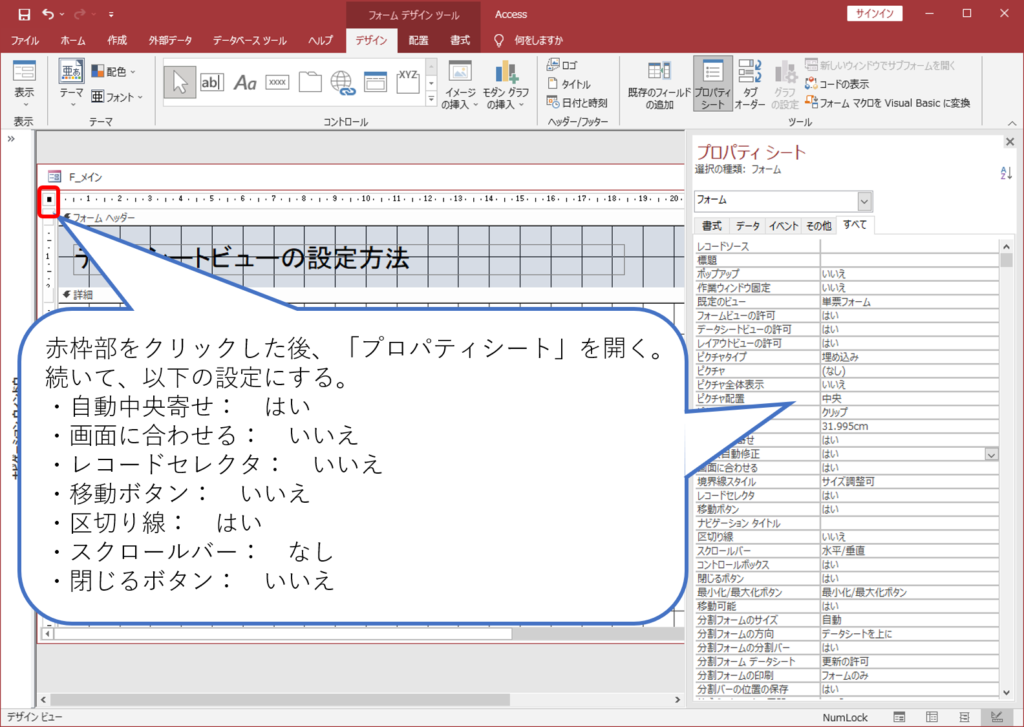This screenshot has width=1024, height=727.
Task: Open the property sheet その他 tab
Action: tap(818, 226)
